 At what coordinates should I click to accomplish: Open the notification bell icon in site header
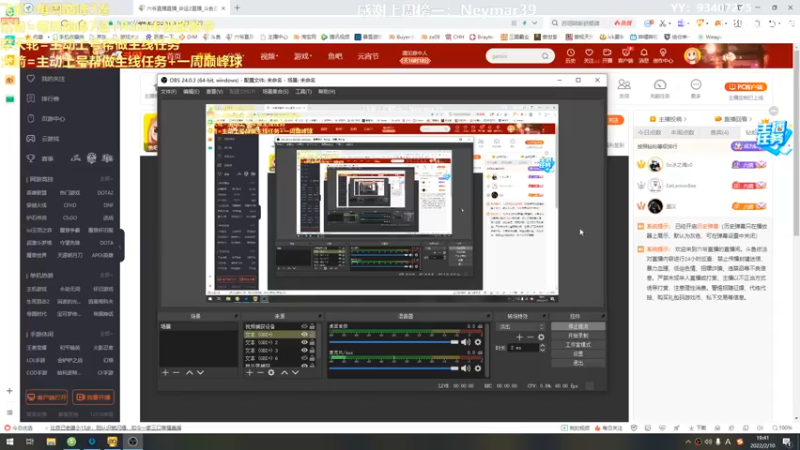pos(644,55)
